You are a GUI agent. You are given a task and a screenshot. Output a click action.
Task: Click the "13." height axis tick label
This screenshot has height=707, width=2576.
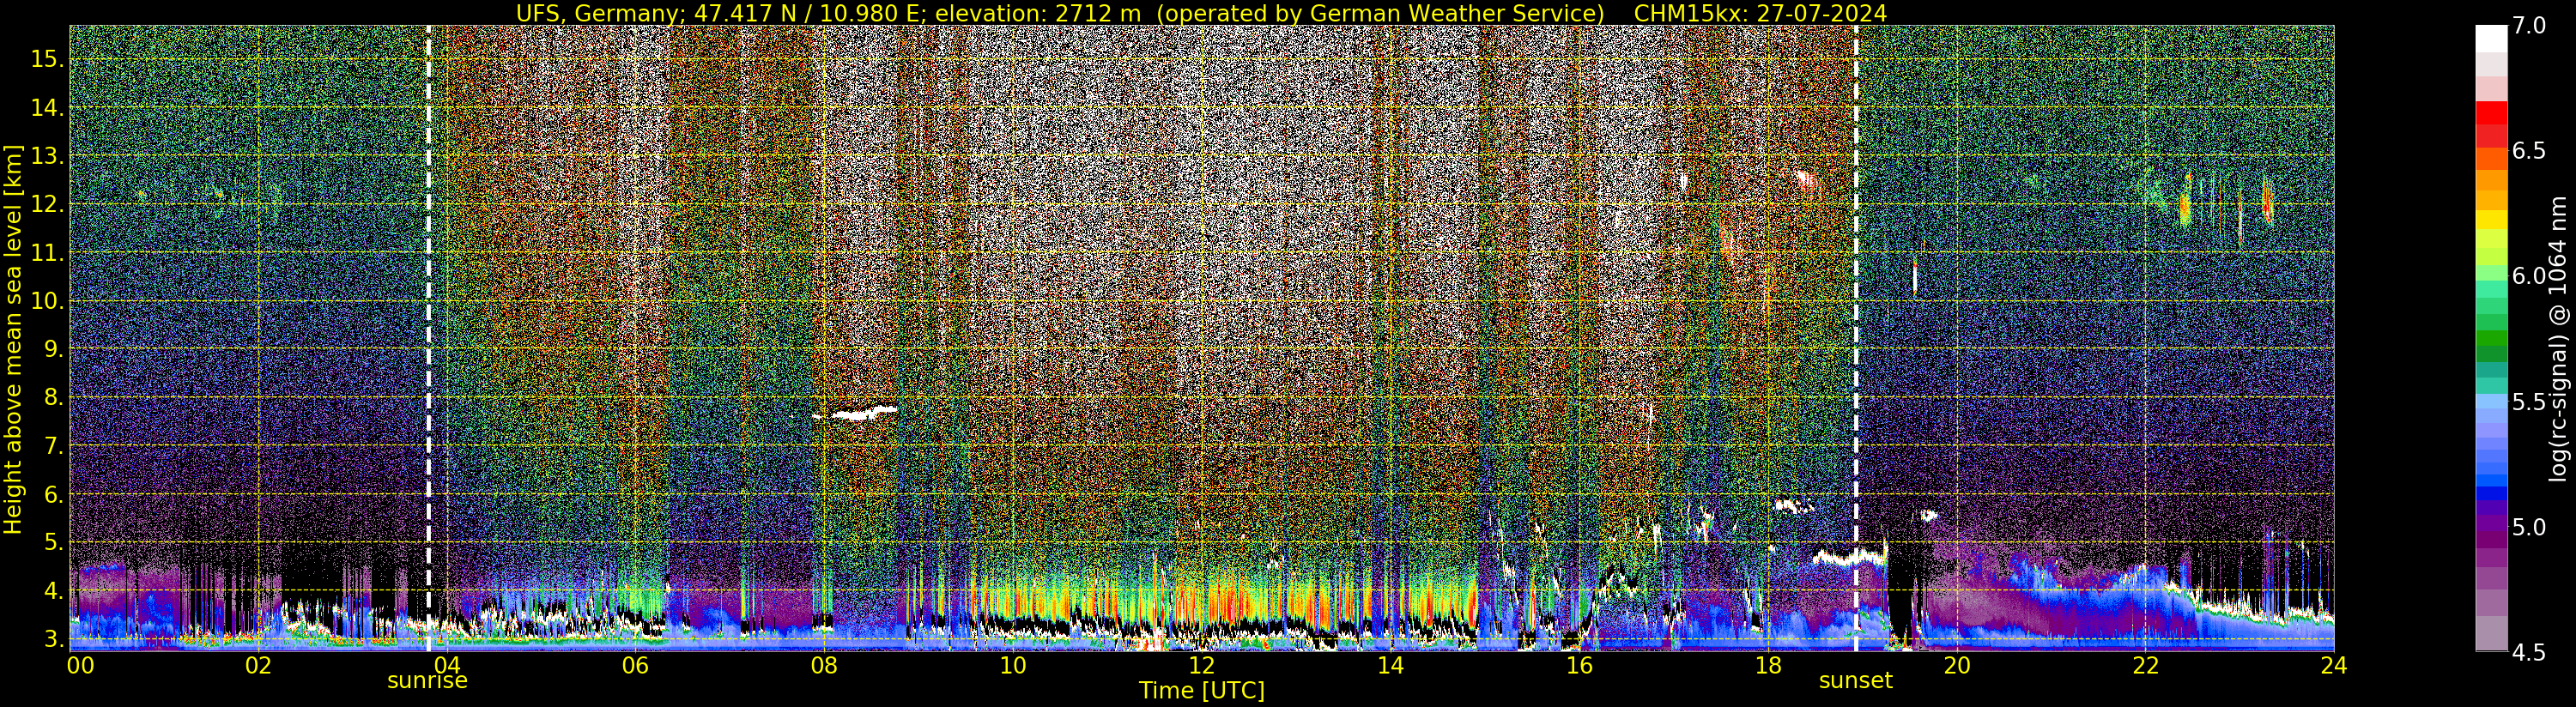click(x=46, y=156)
